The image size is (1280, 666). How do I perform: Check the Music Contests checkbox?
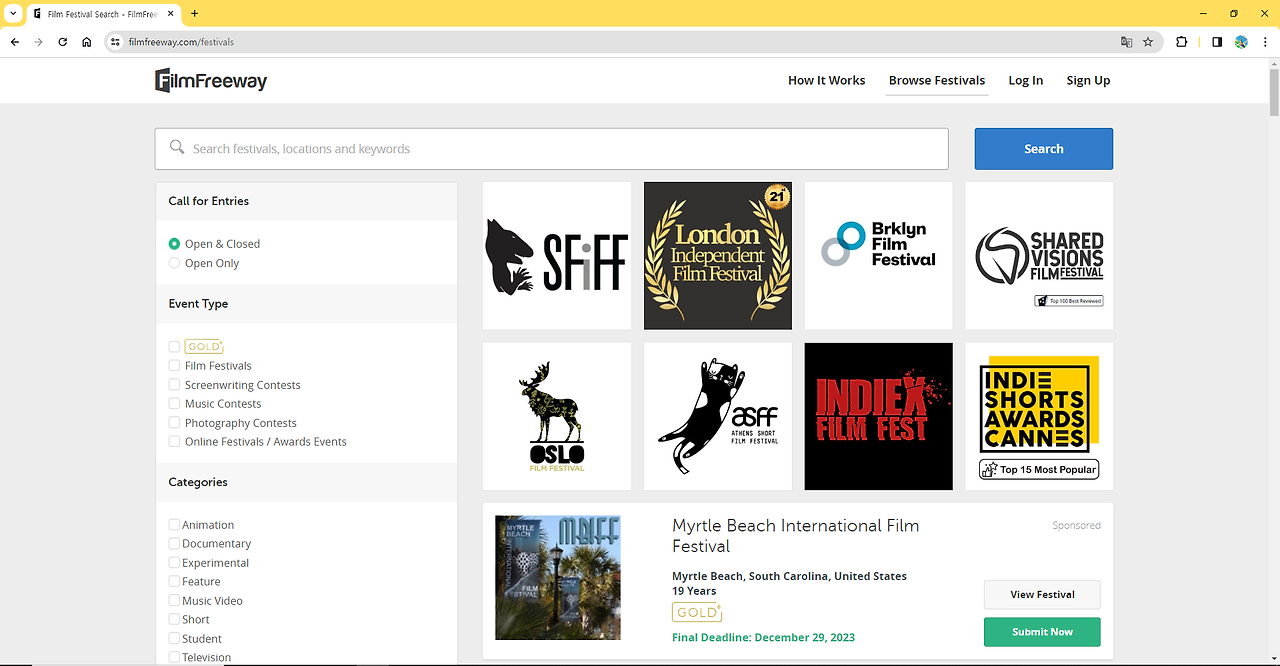pyautogui.click(x=175, y=404)
